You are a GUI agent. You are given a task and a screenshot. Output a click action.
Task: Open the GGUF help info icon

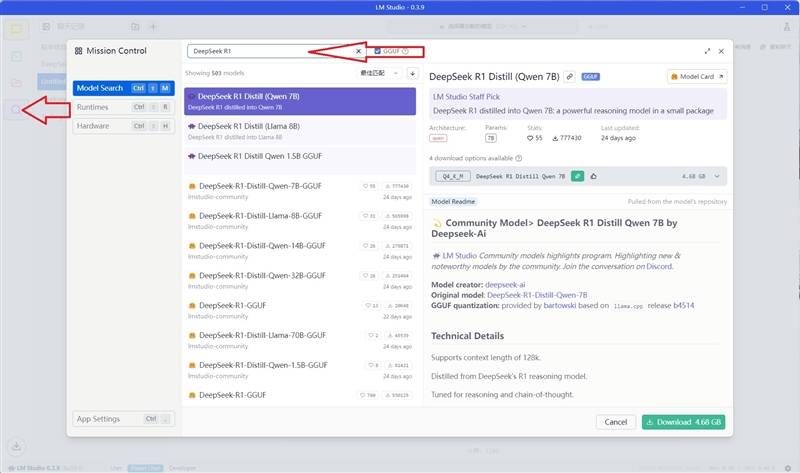tap(405, 51)
